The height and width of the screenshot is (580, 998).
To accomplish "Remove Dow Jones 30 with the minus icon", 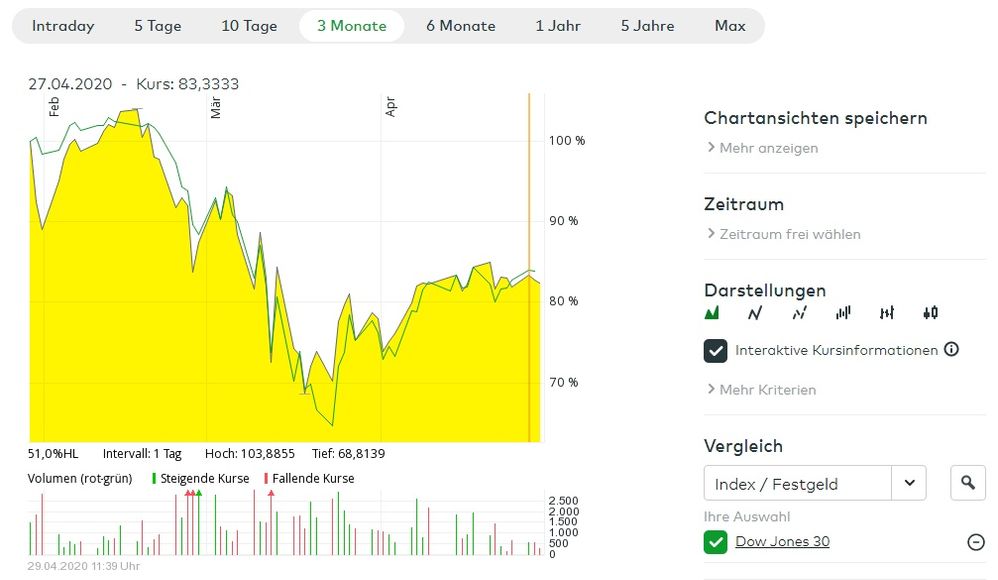I will click(976, 542).
